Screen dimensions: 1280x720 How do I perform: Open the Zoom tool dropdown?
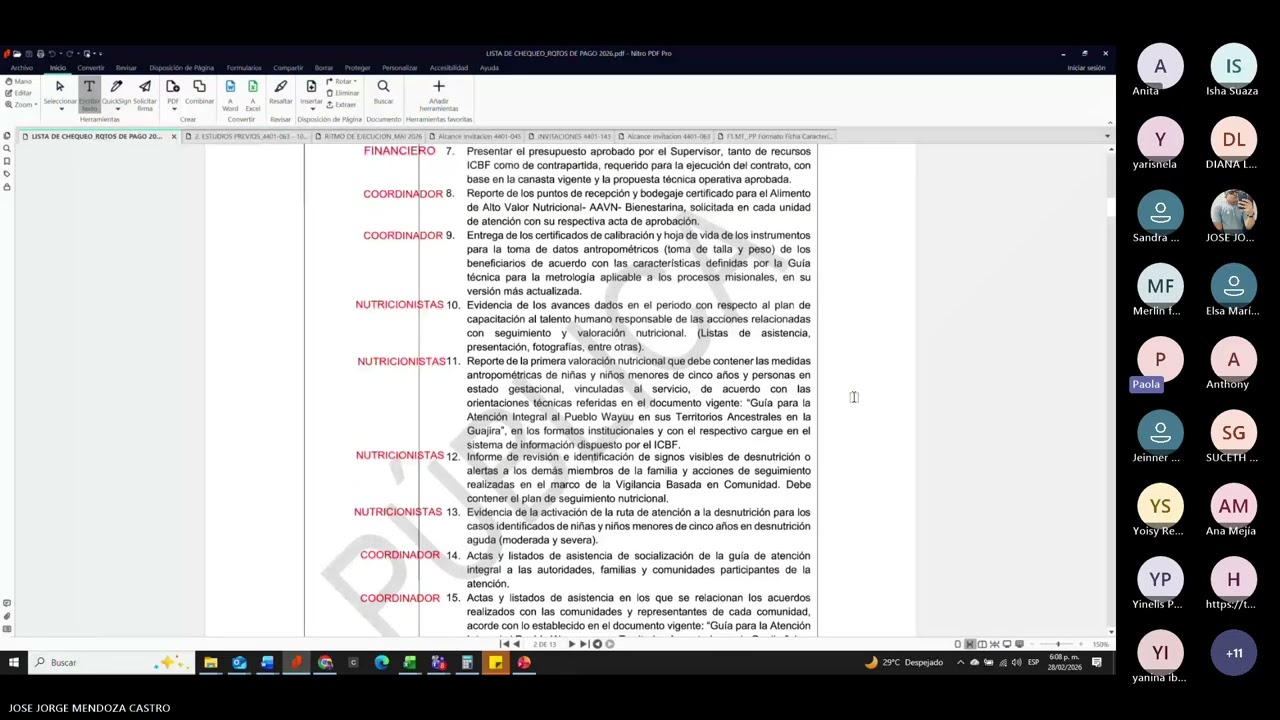pos(21,104)
